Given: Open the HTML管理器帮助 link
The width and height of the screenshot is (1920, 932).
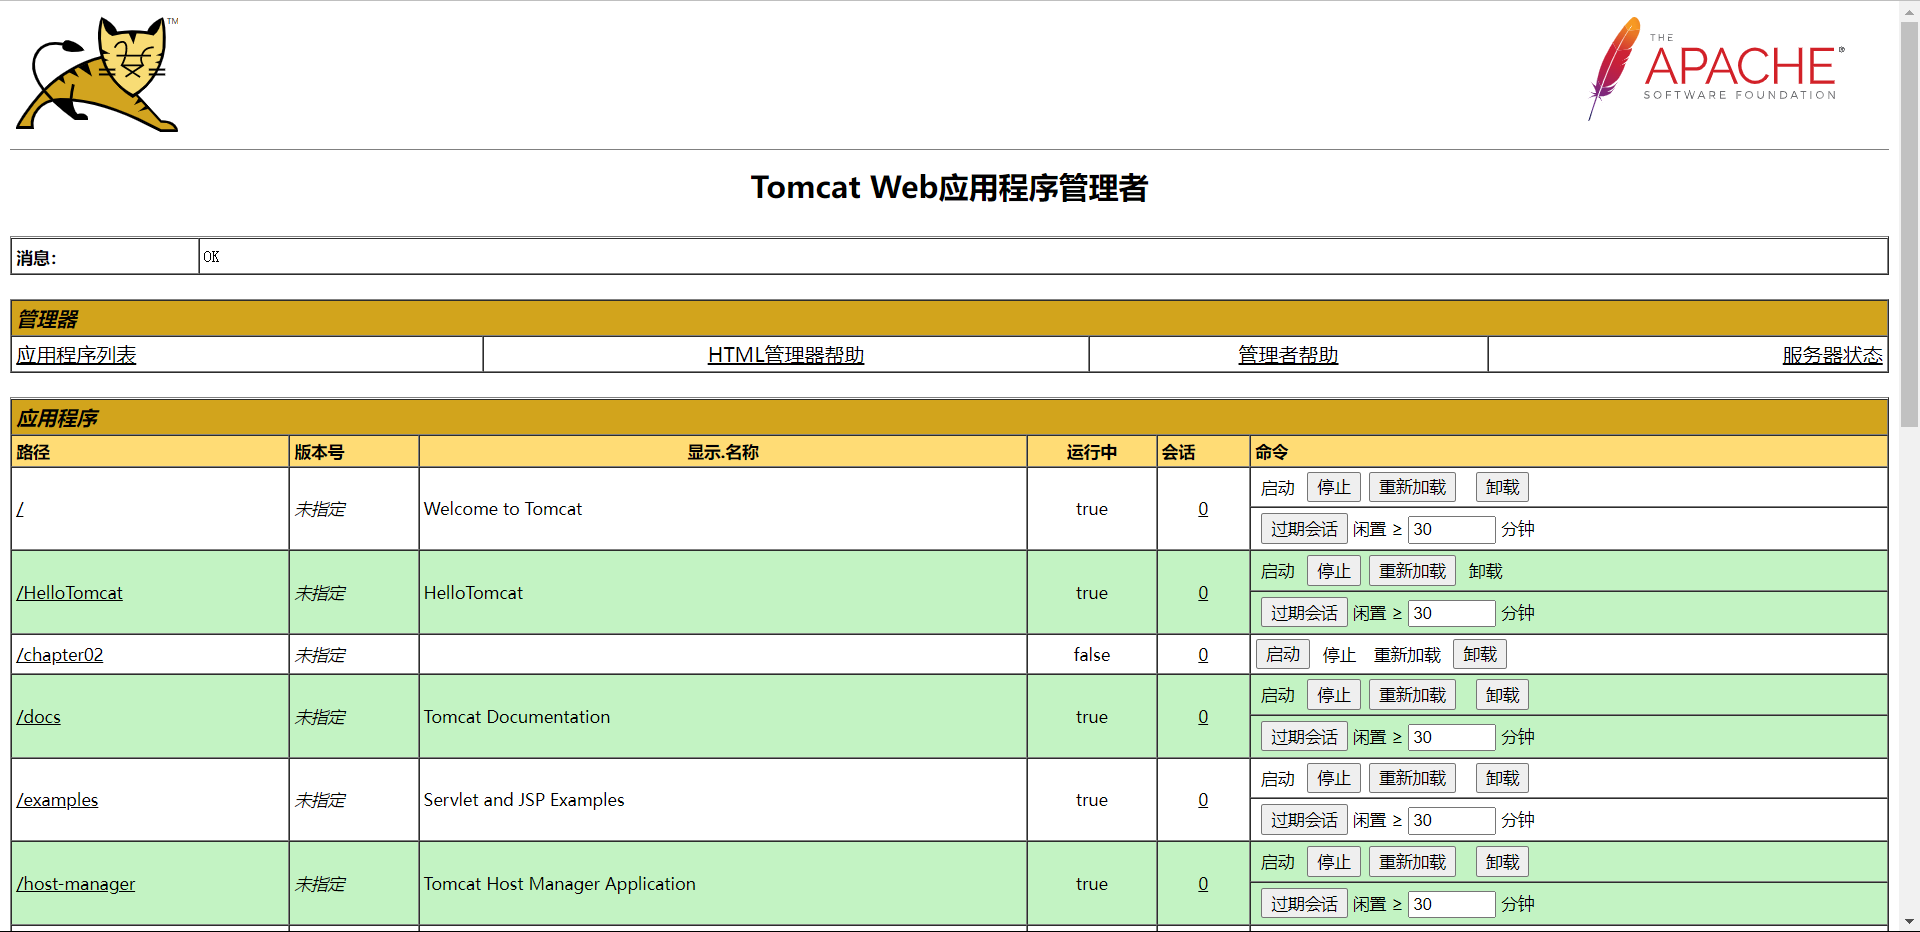Looking at the screenshot, I should 786,355.
